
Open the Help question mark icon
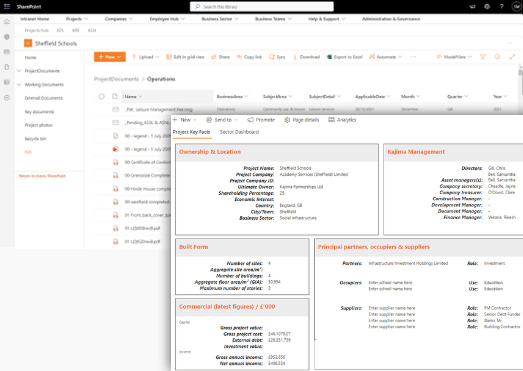tap(501, 6)
